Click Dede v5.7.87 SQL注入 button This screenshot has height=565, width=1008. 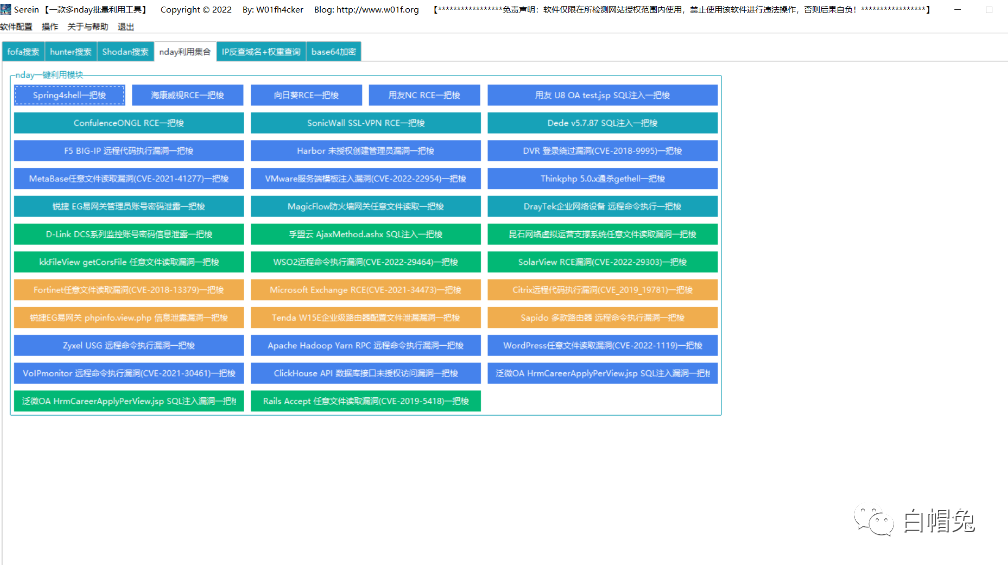pyautogui.click(x=602, y=123)
